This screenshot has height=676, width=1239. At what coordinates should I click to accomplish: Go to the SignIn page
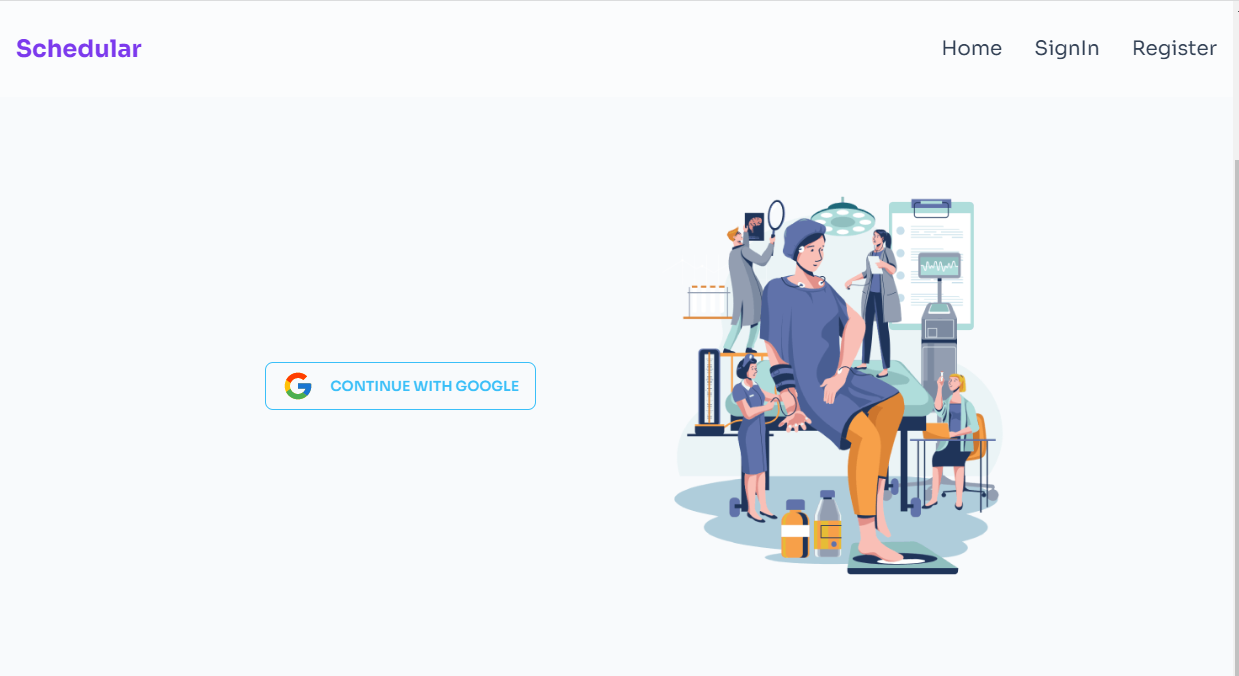pos(1066,48)
